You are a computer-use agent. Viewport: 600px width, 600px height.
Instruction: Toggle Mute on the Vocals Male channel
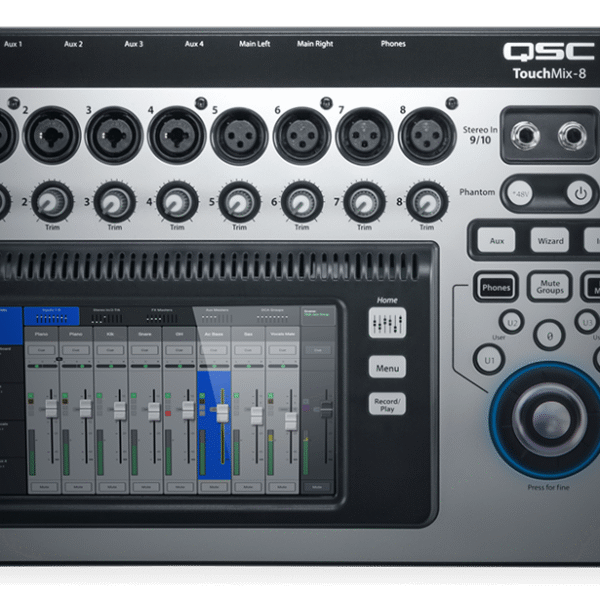(x=281, y=485)
